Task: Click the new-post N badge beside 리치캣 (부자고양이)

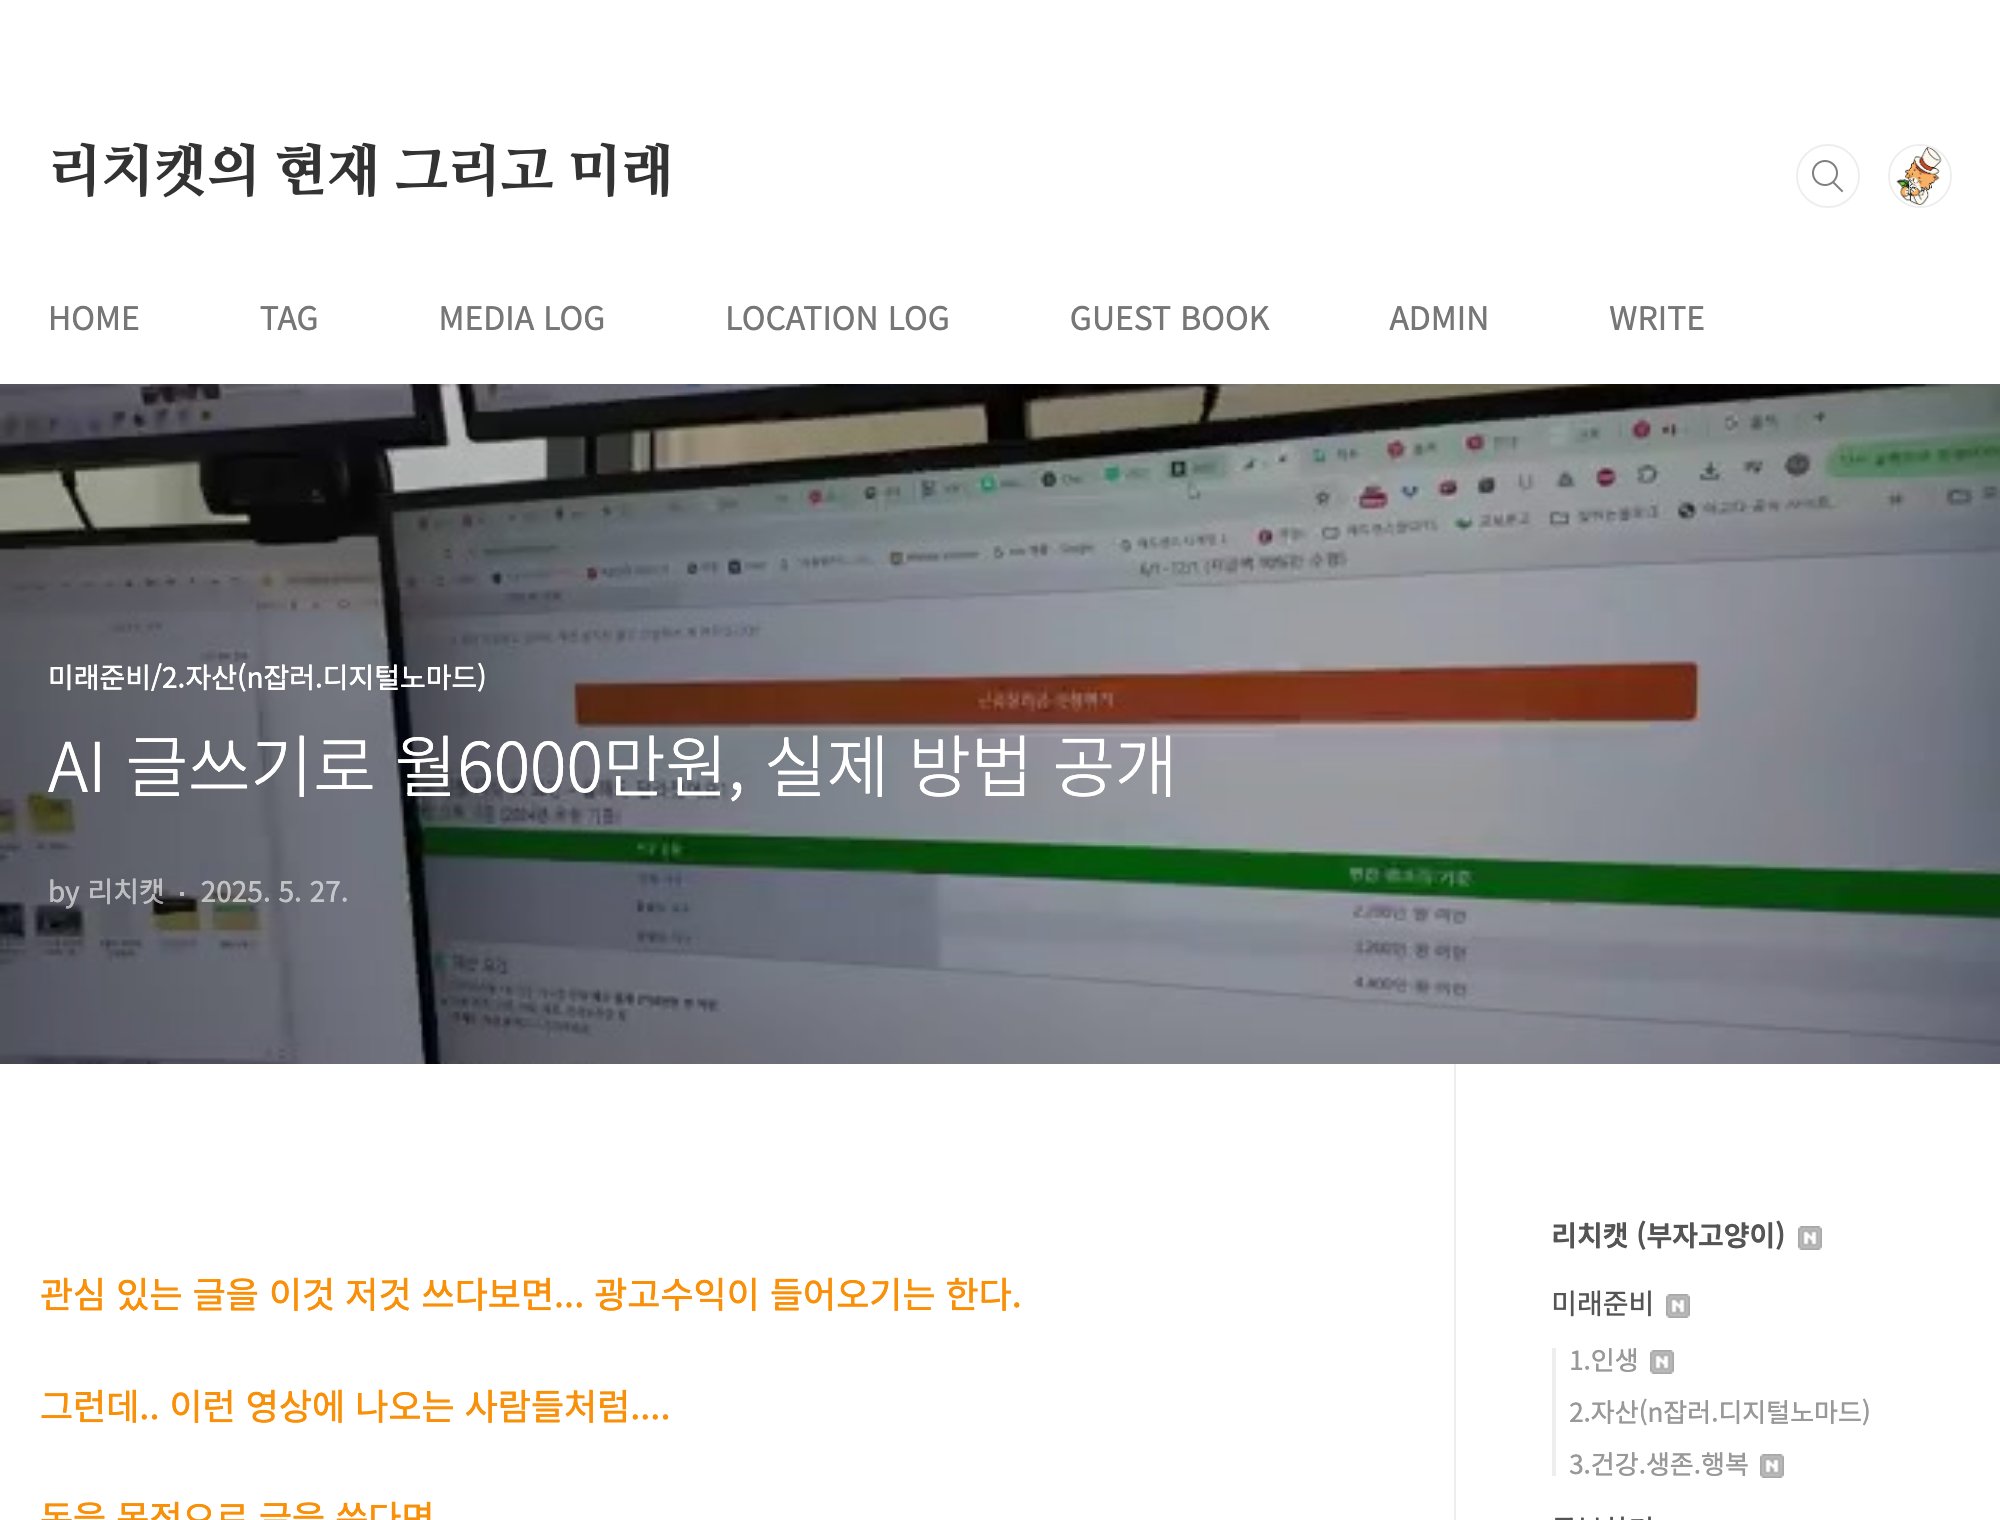Action: [x=1809, y=1238]
